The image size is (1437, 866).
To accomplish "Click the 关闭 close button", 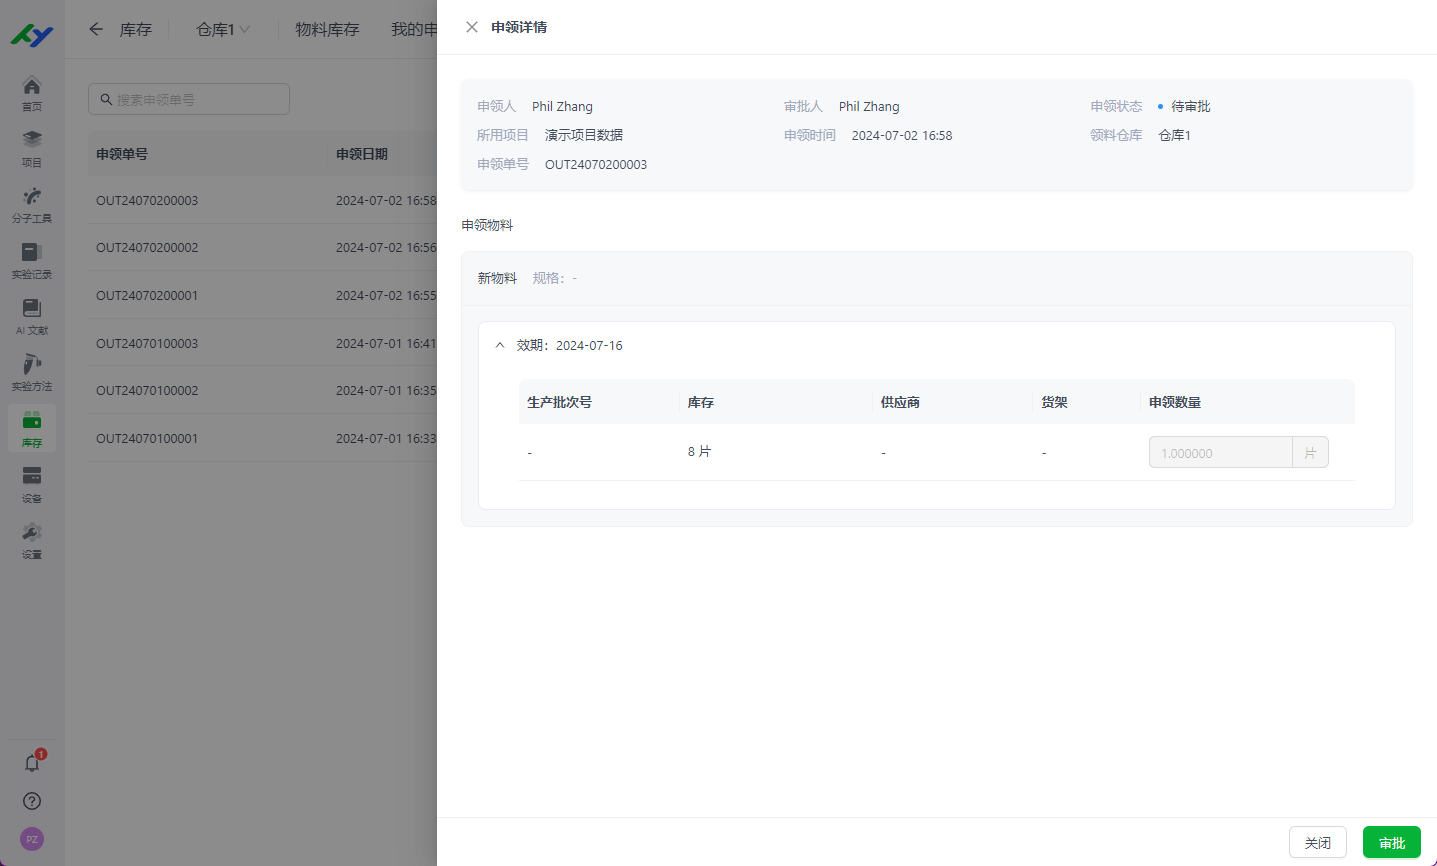I will click(x=1317, y=842).
